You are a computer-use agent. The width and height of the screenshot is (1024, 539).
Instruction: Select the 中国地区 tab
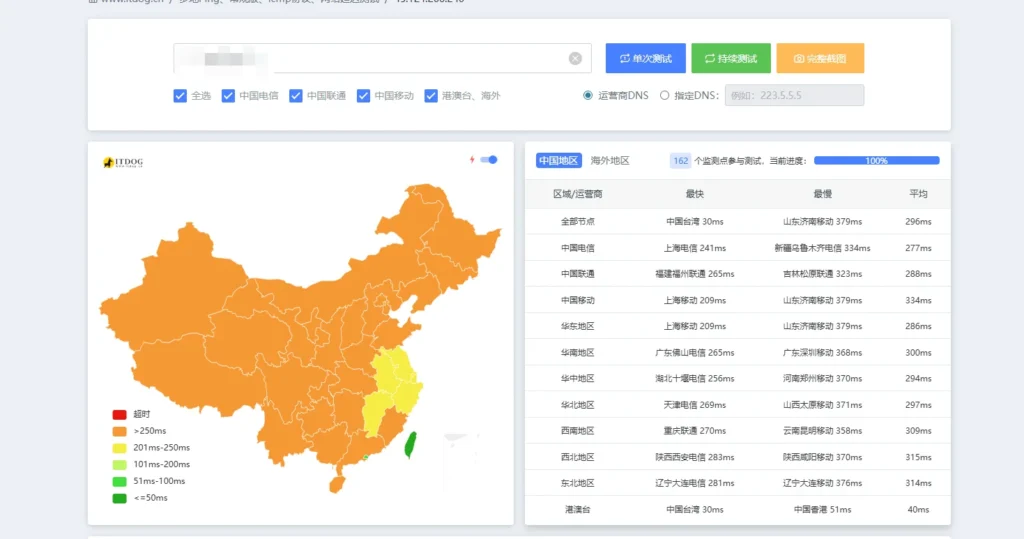tap(558, 160)
